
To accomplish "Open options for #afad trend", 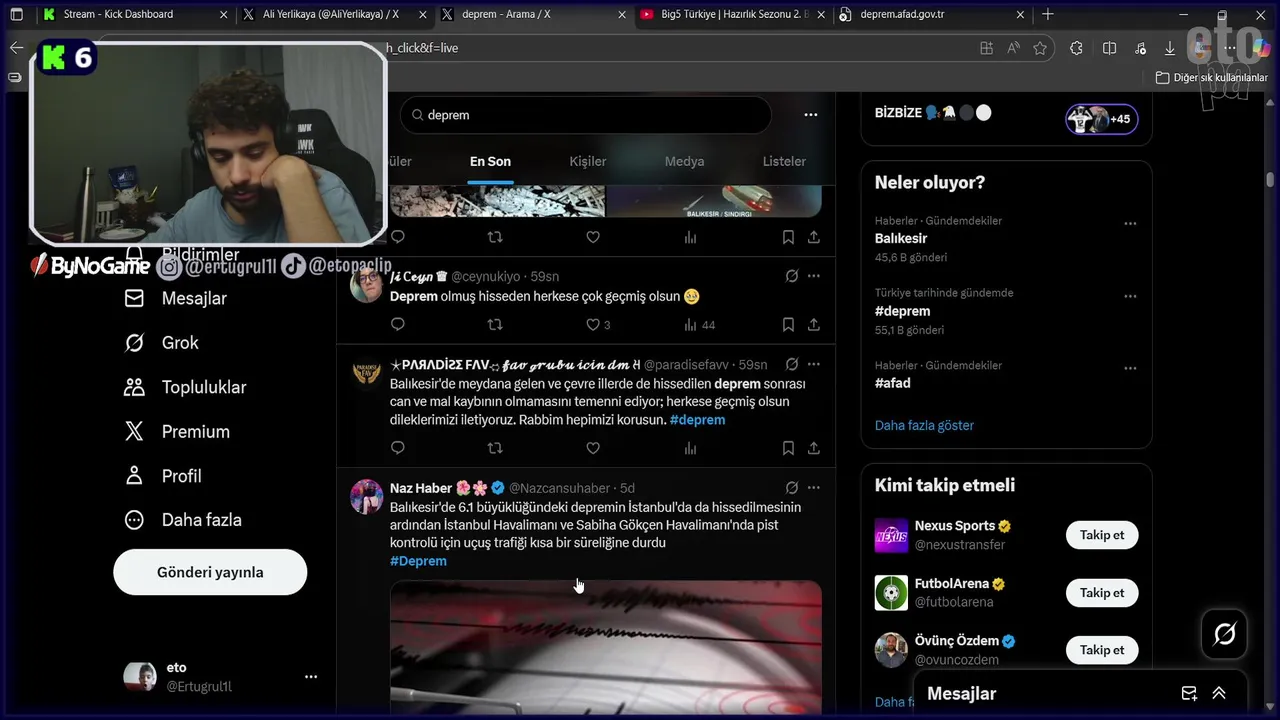I will tap(1130, 369).
